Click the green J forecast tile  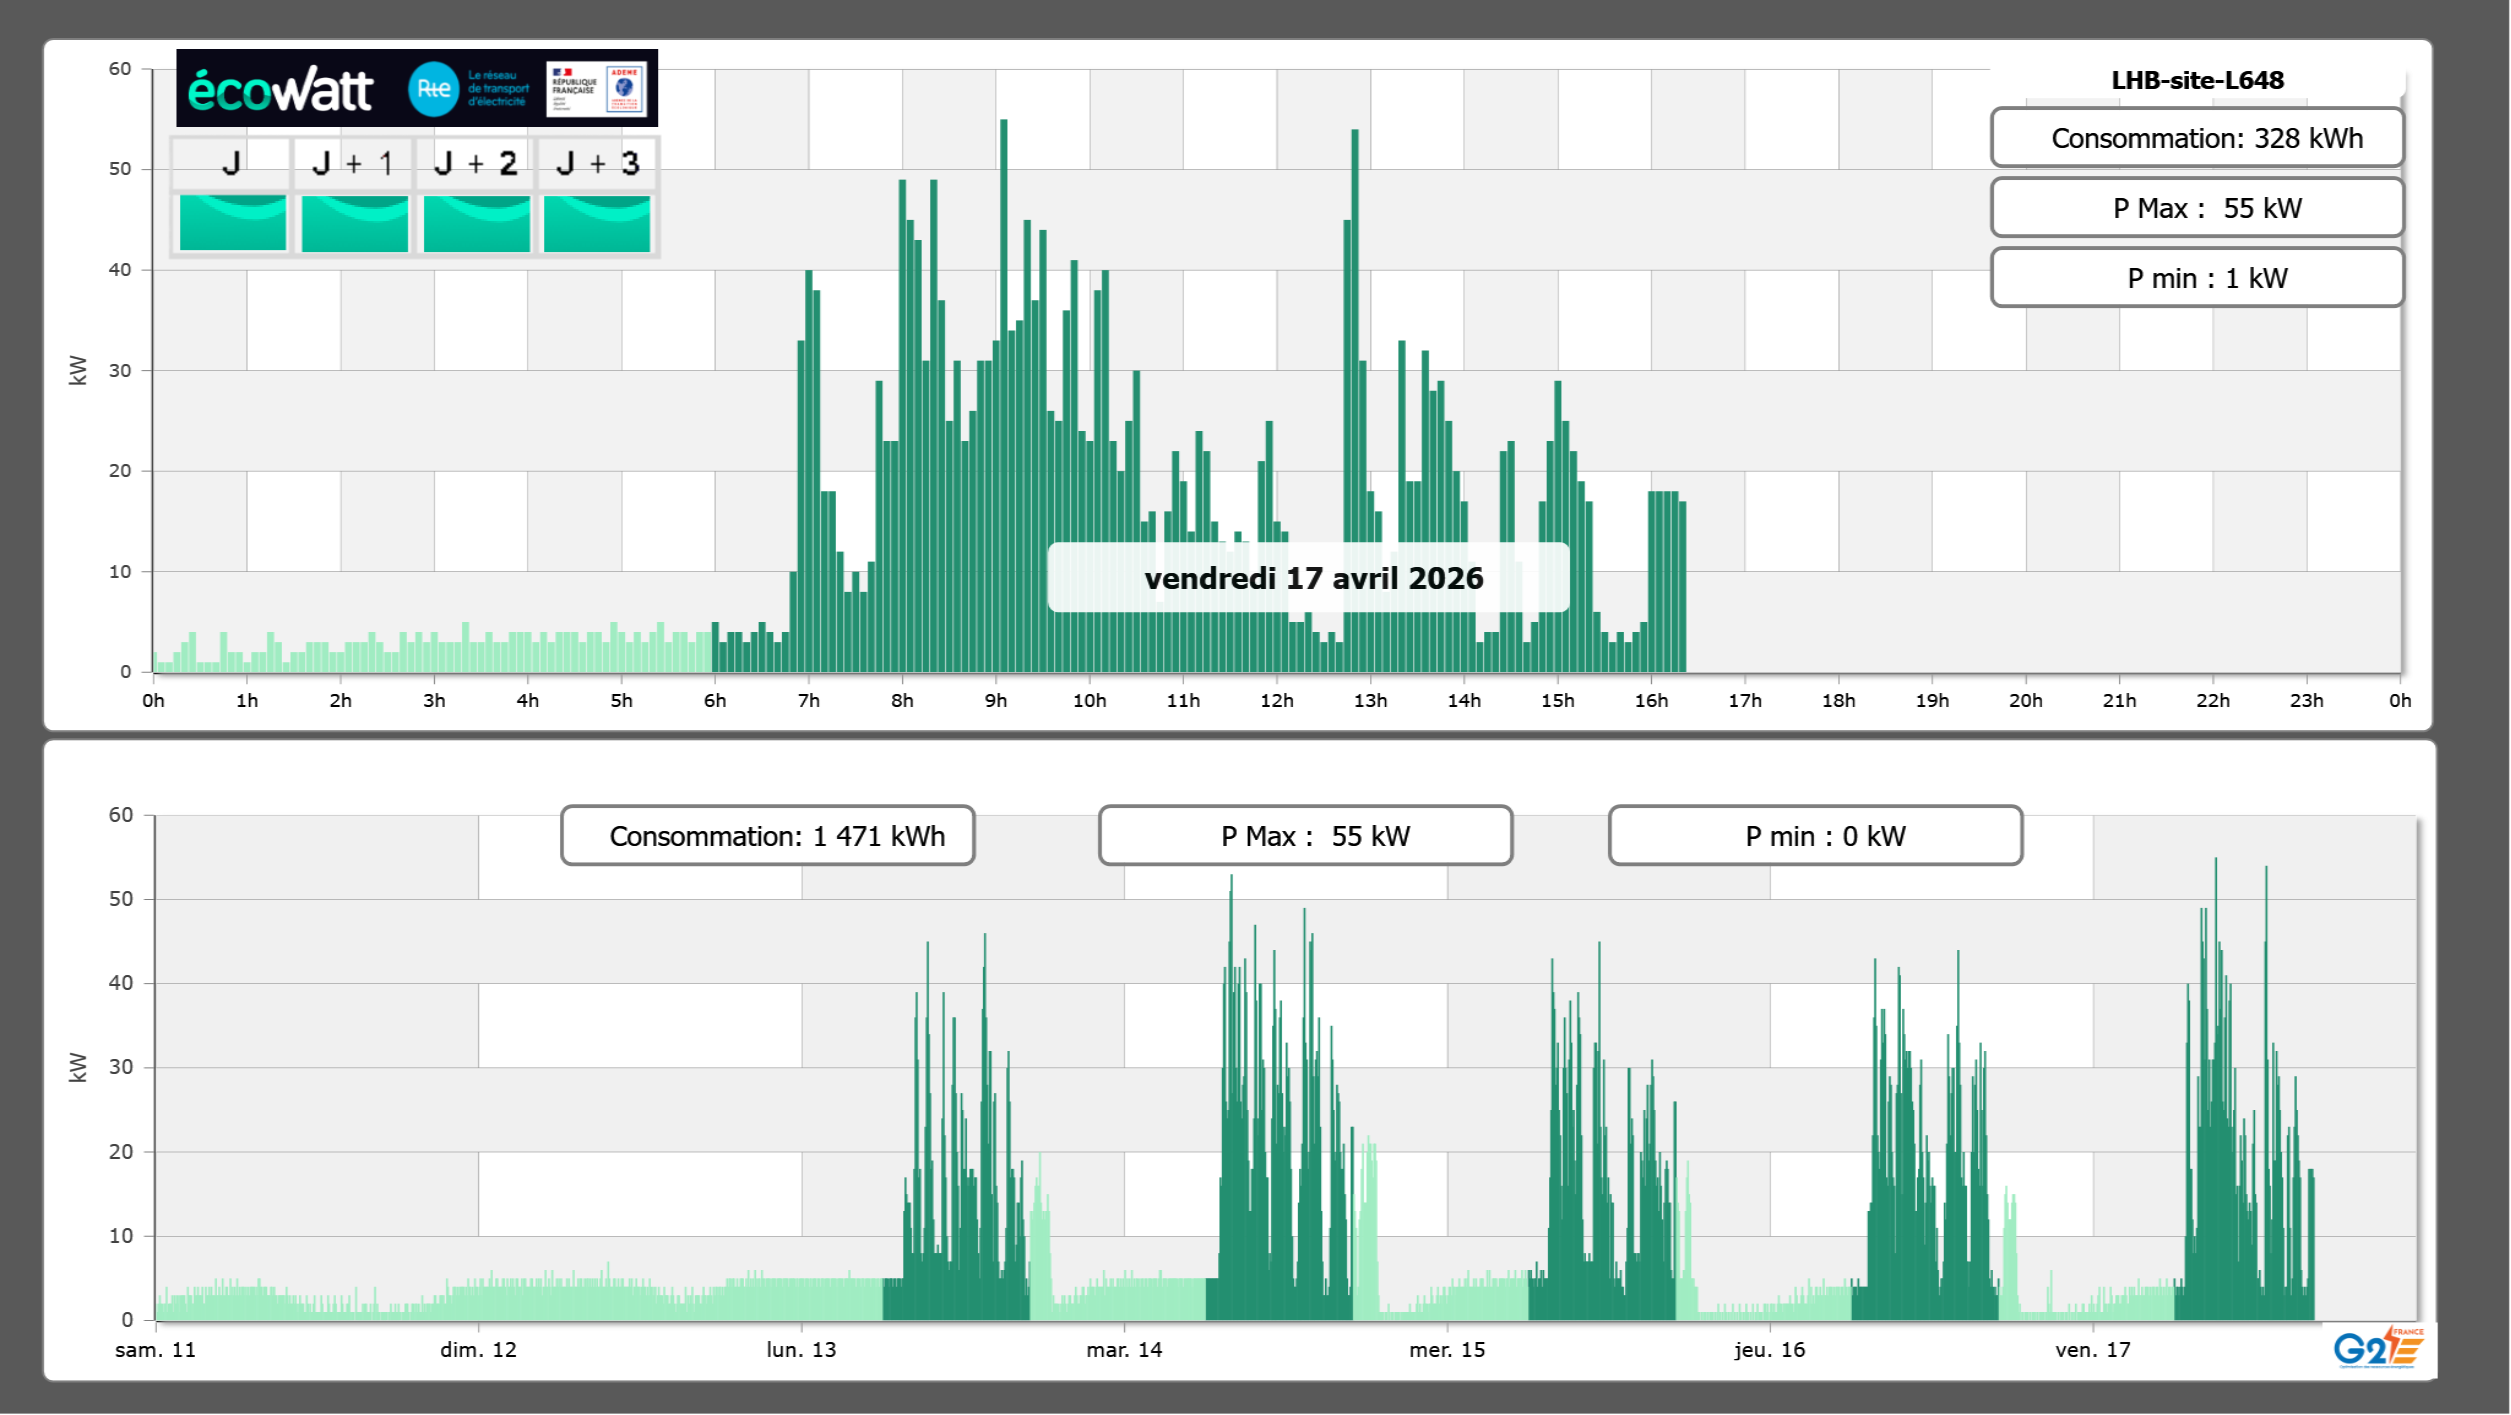232,222
